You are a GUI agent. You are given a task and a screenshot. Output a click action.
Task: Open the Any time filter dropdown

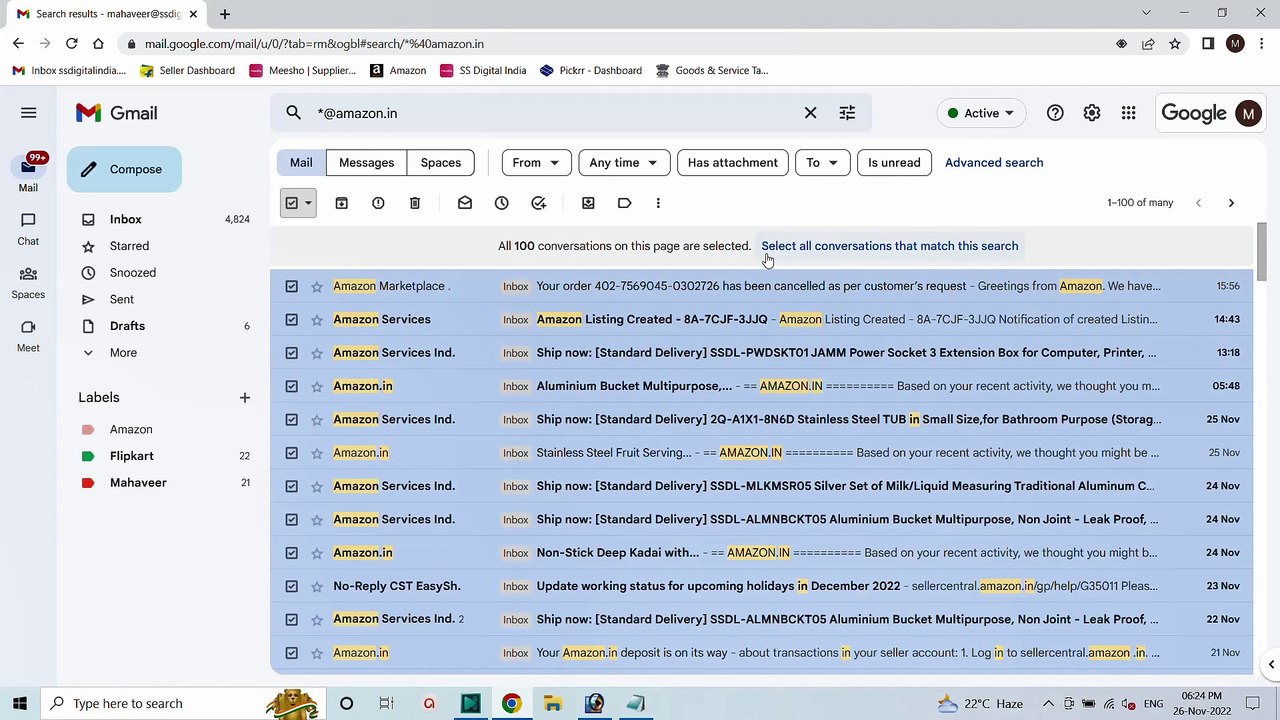[x=623, y=163]
